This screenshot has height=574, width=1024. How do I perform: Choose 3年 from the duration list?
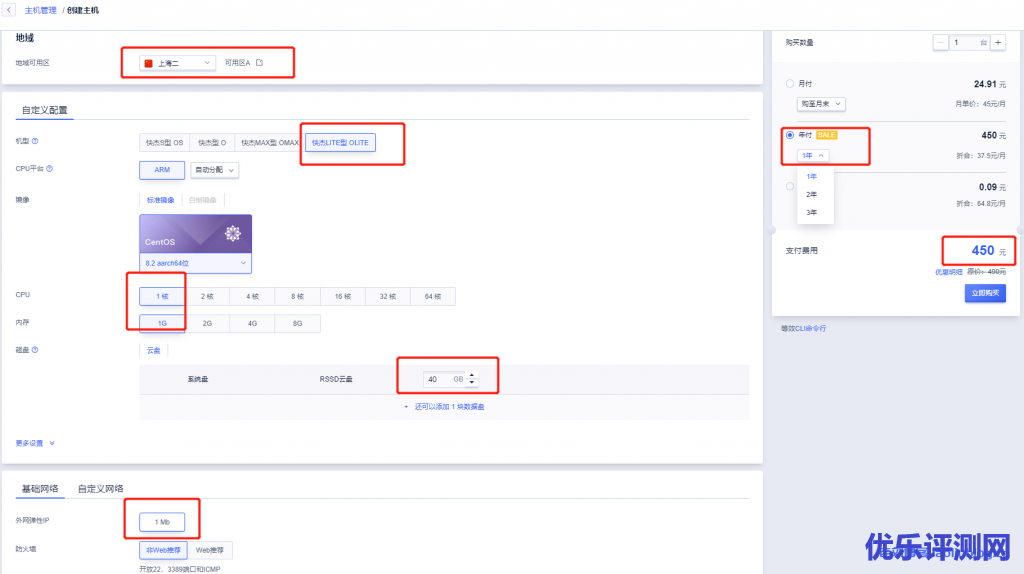[812, 212]
